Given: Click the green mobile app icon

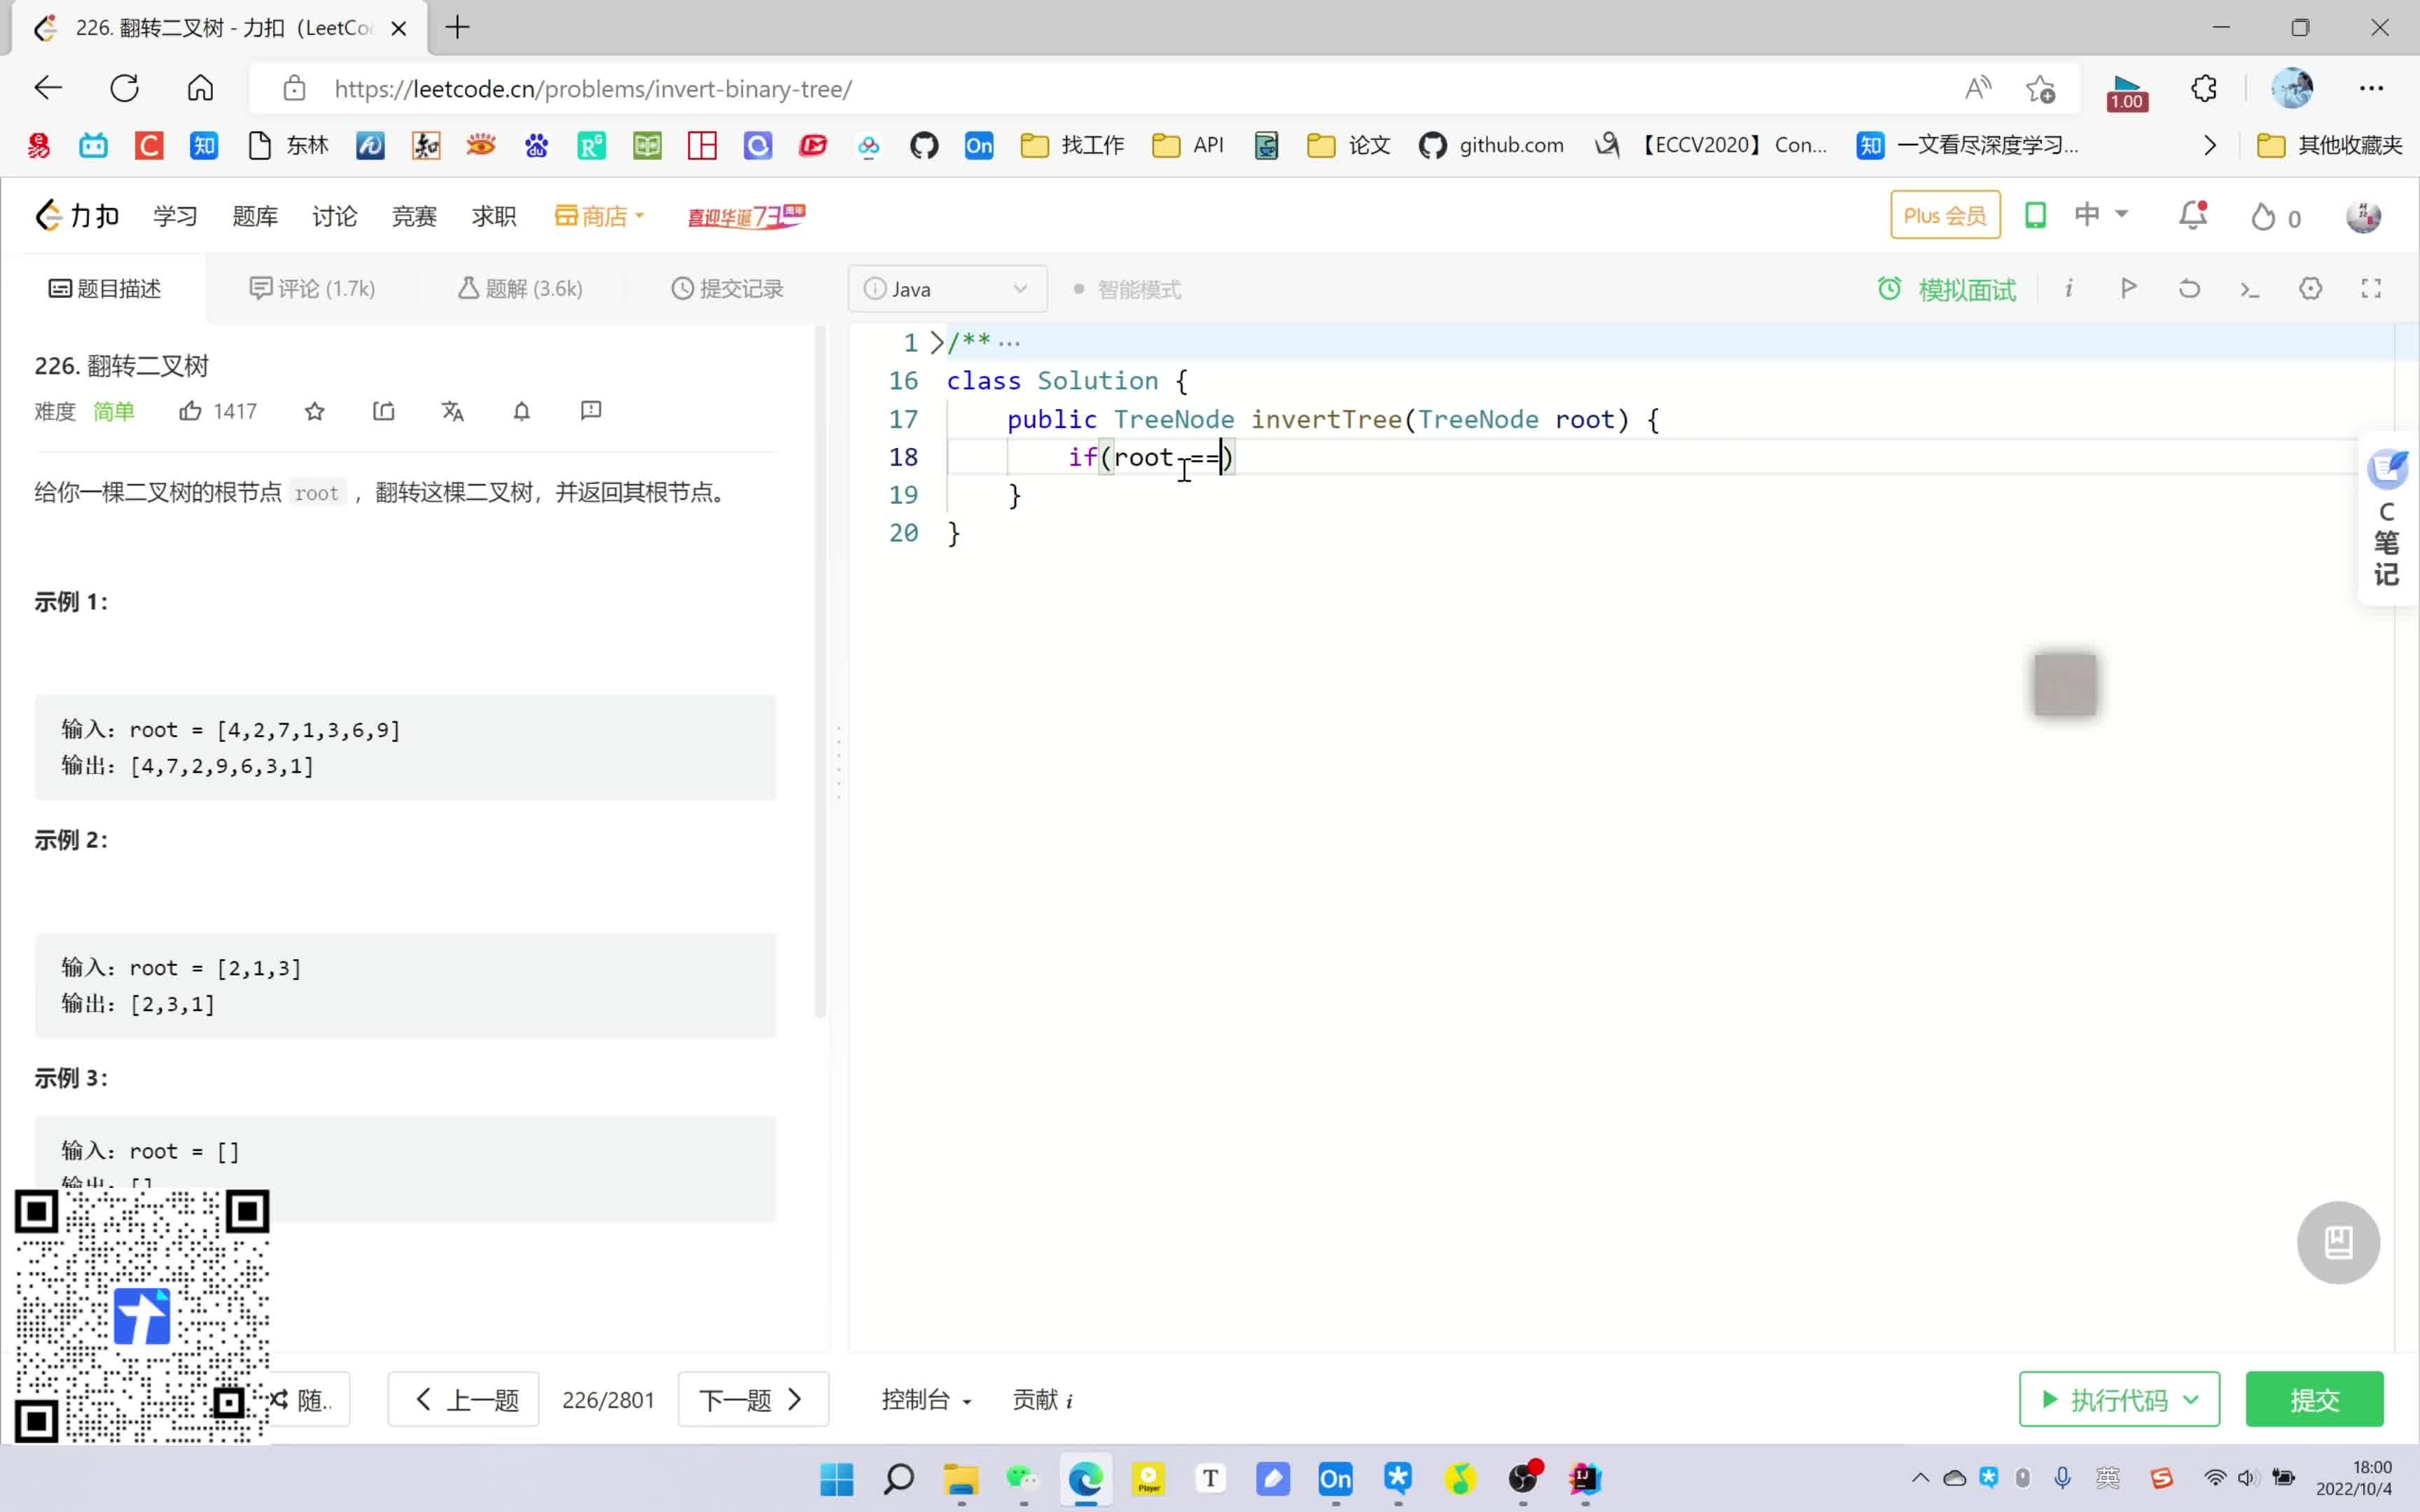Looking at the screenshot, I should click(2035, 215).
